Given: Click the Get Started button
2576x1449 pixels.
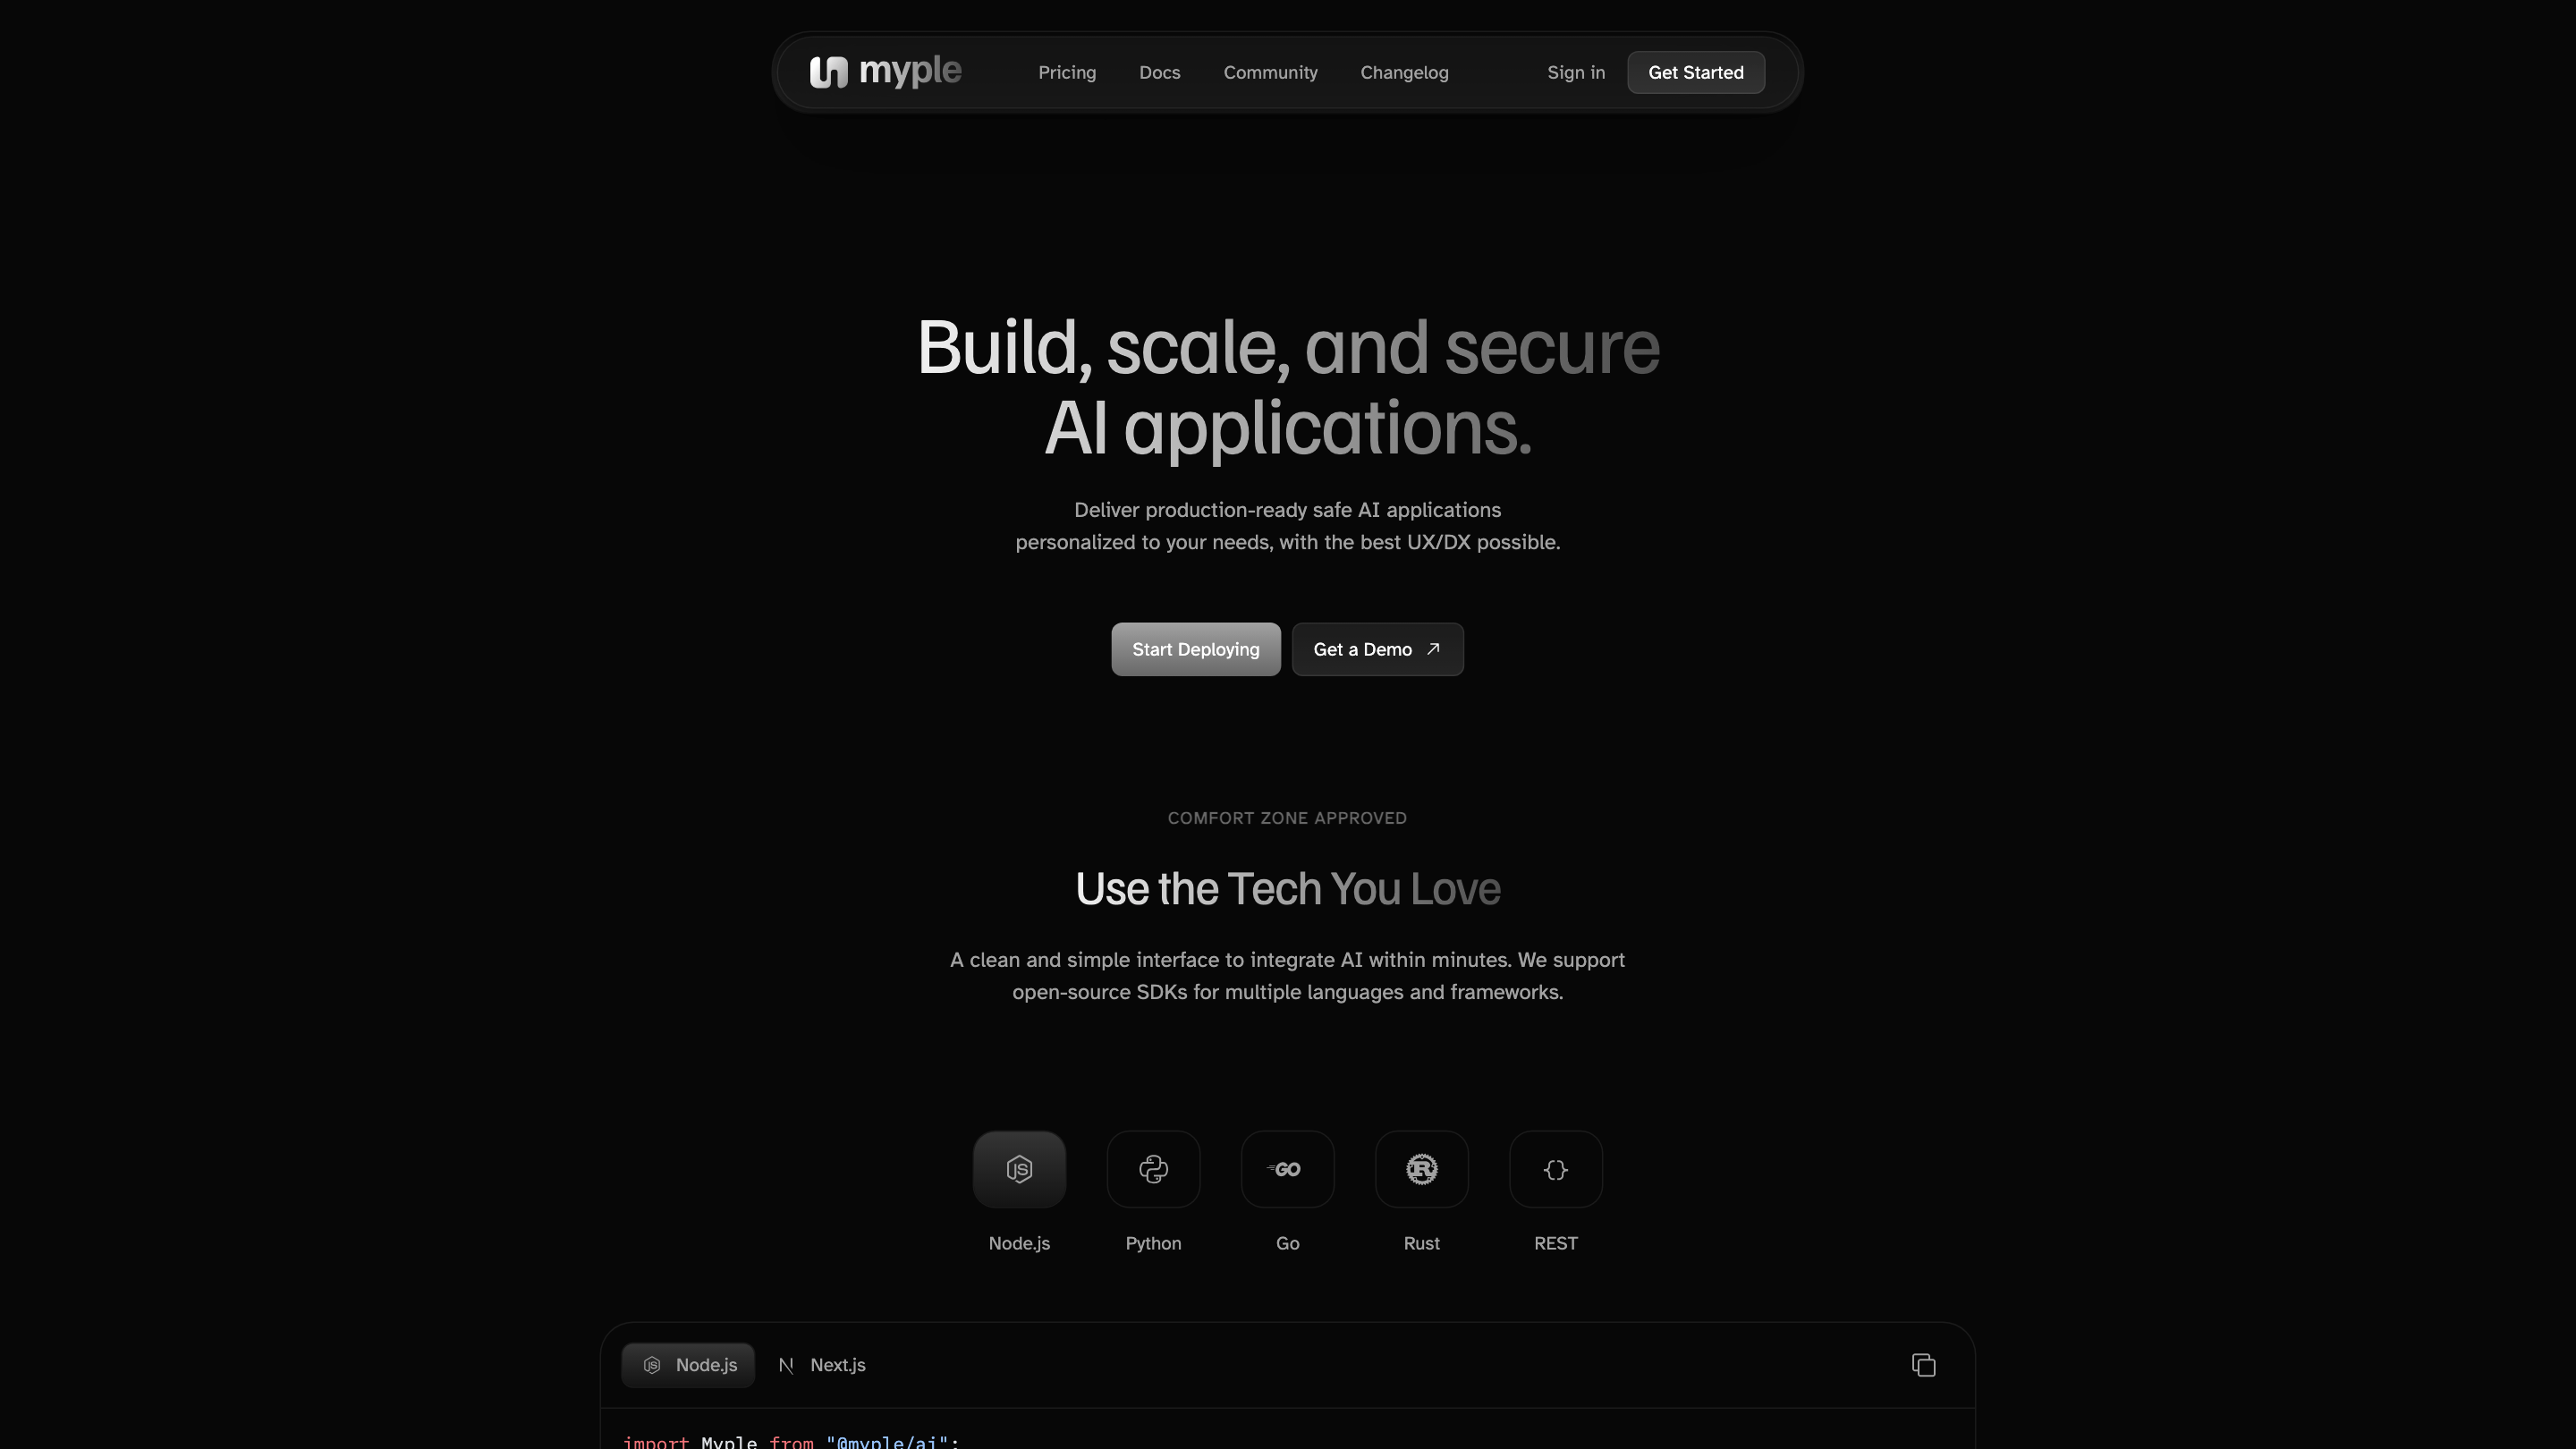Looking at the screenshot, I should click(1695, 72).
